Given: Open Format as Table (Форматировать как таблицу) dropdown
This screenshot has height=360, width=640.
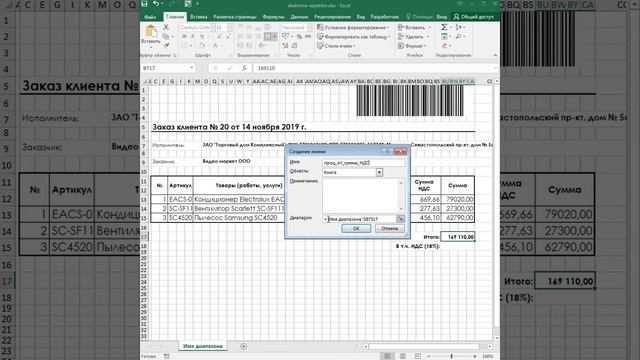Looking at the screenshot, I should pyautogui.click(x=354, y=37).
